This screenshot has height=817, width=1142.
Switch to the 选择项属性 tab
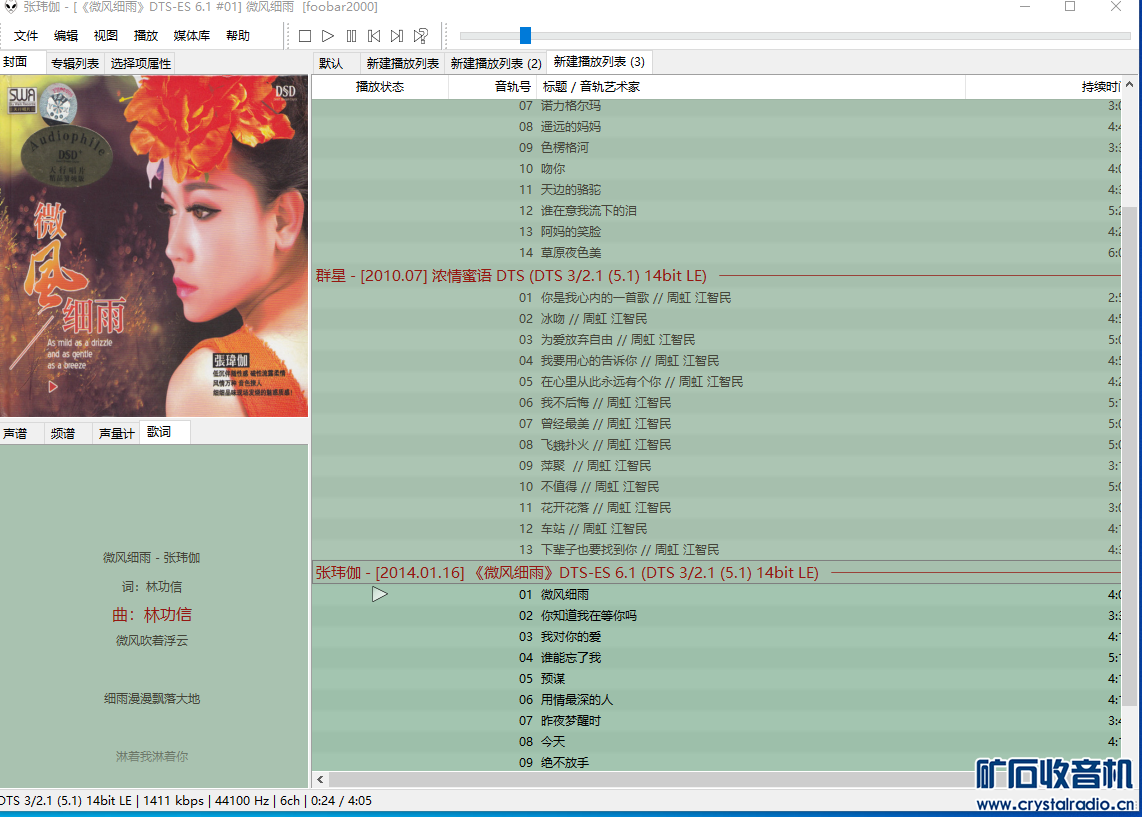click(x=141, y=63)
